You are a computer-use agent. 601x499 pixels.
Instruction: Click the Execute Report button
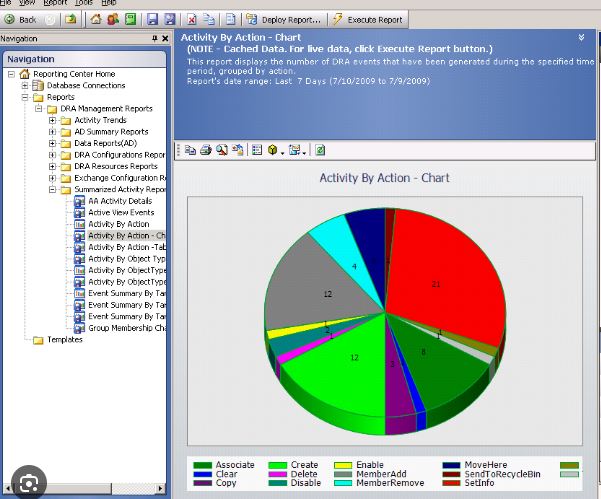click(x=368, y=20)
